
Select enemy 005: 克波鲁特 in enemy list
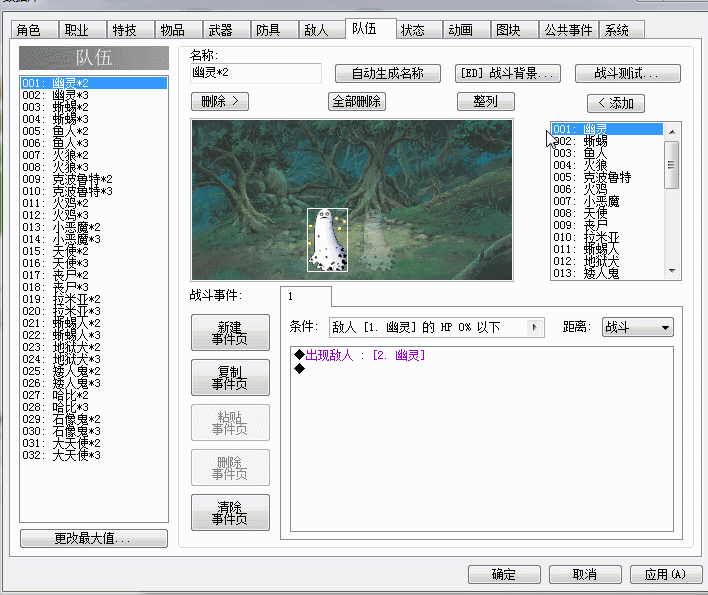(x=607, y=177)
